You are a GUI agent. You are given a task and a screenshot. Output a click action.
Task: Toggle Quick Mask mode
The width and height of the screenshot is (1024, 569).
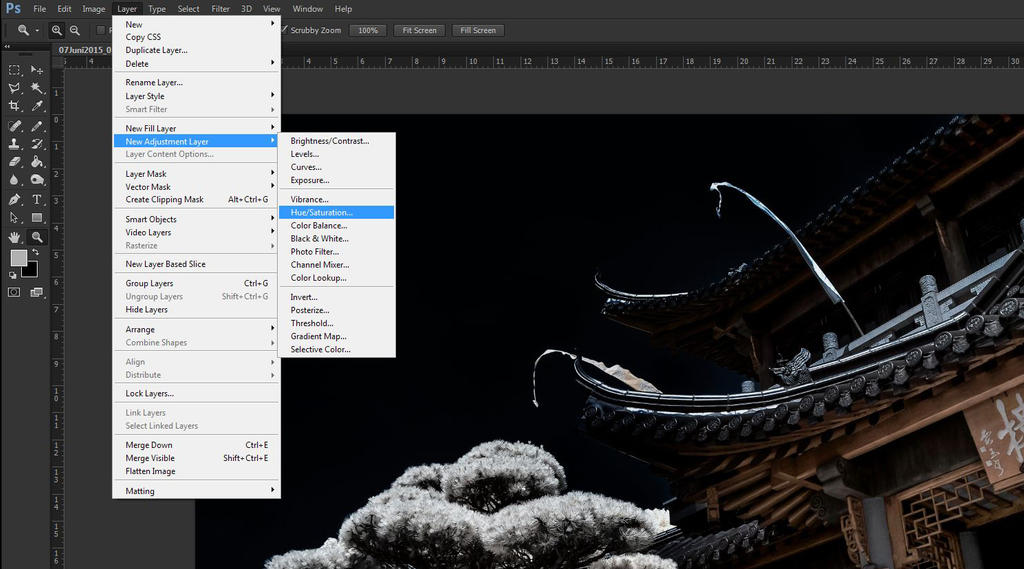(x=14, y=292)
